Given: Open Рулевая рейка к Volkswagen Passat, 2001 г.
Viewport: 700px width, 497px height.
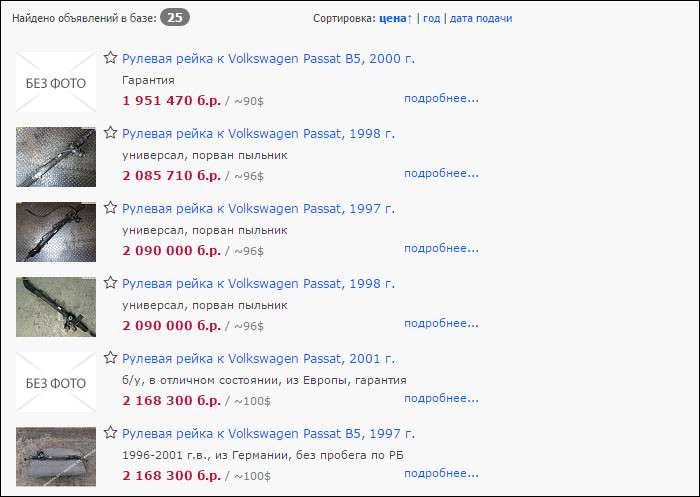Looking at the screenshot, I should [258, 359].
